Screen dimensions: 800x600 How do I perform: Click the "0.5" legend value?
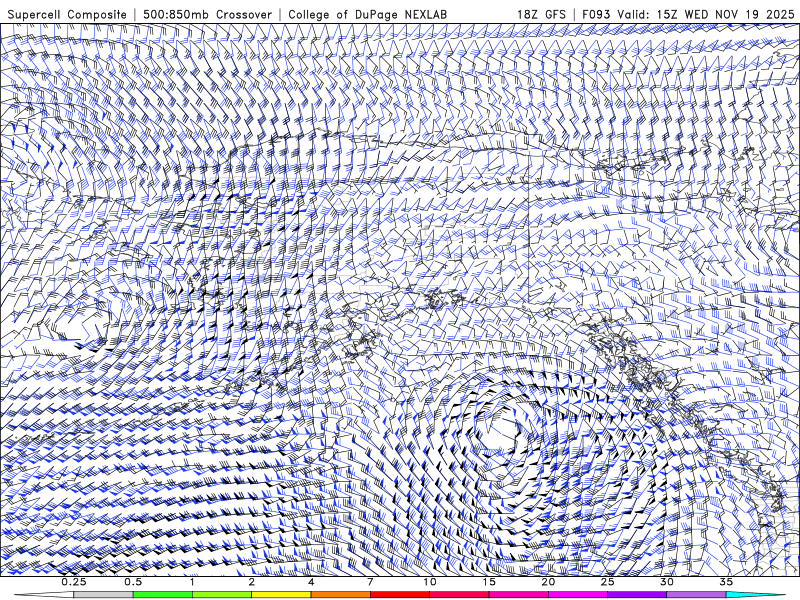[x=133, y=582]
